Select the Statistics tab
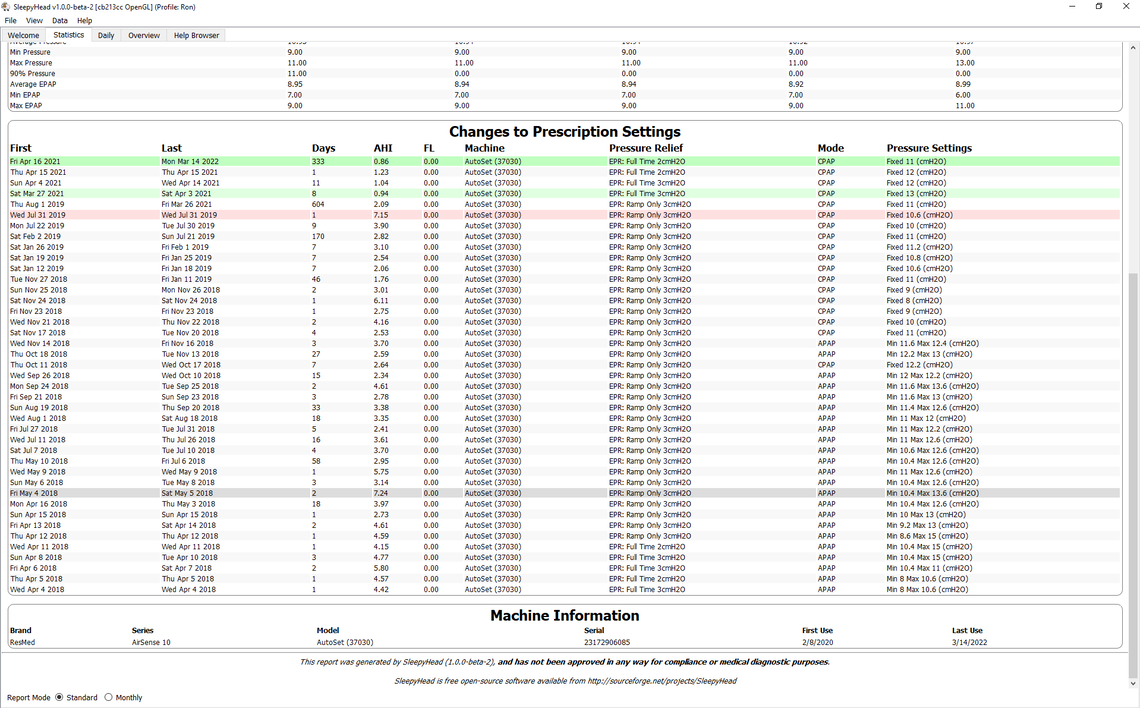This screenshot has height=708, width=1140. point(68,34)
